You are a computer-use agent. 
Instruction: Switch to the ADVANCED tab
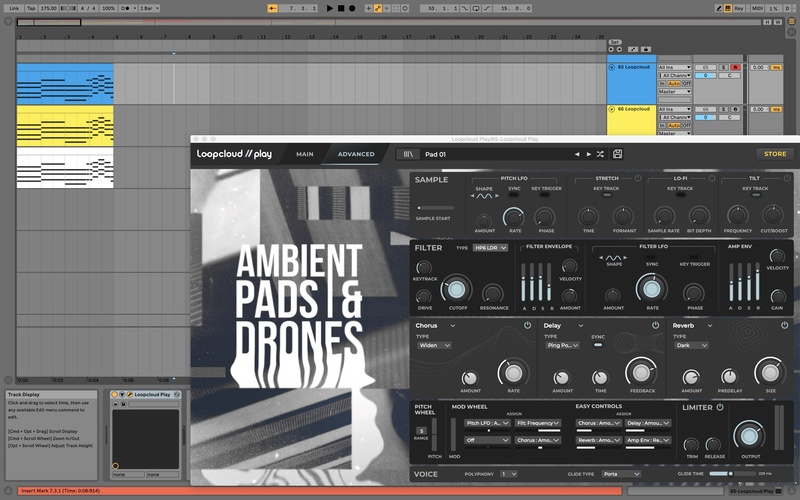pos(356,154)
